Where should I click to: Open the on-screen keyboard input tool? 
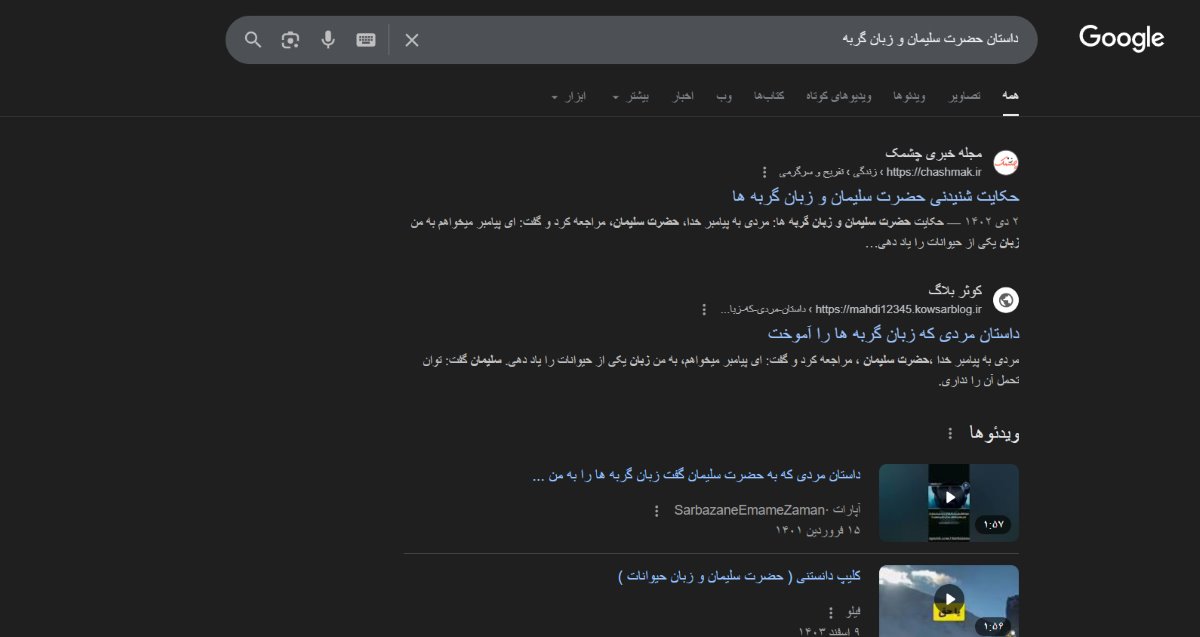point(366,40)
